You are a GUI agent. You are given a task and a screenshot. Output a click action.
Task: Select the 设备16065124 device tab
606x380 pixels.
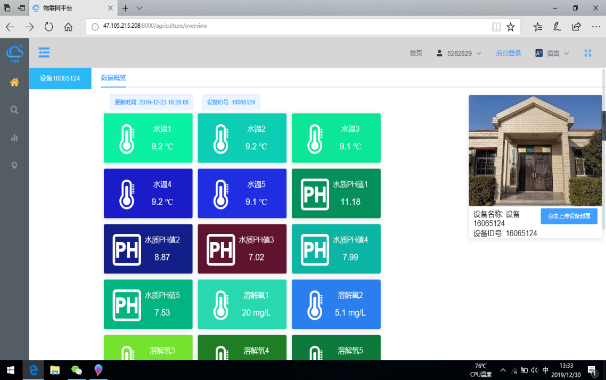[60, 78]
